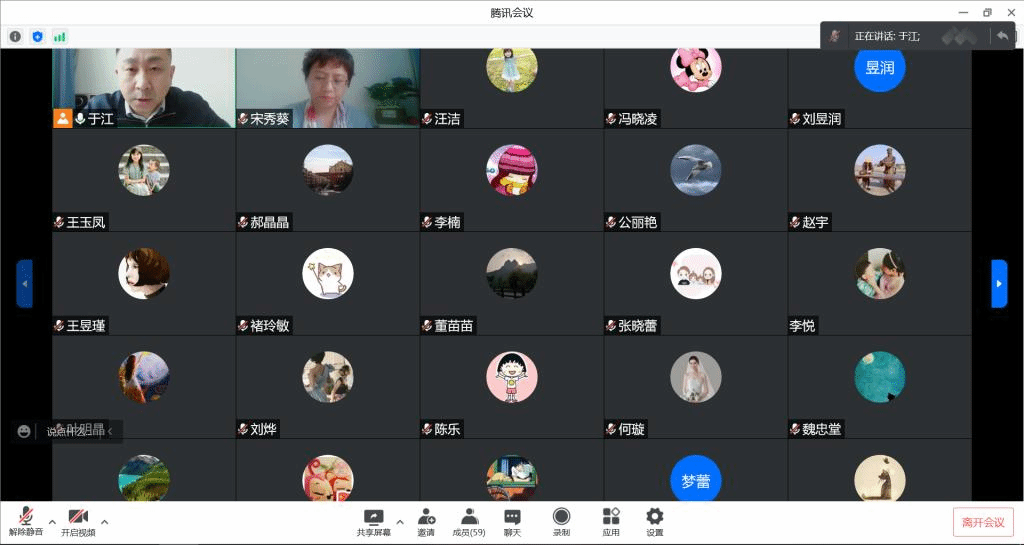Open 设置 settings gear
Viewport: 1024px width, 545px height.
654,518
